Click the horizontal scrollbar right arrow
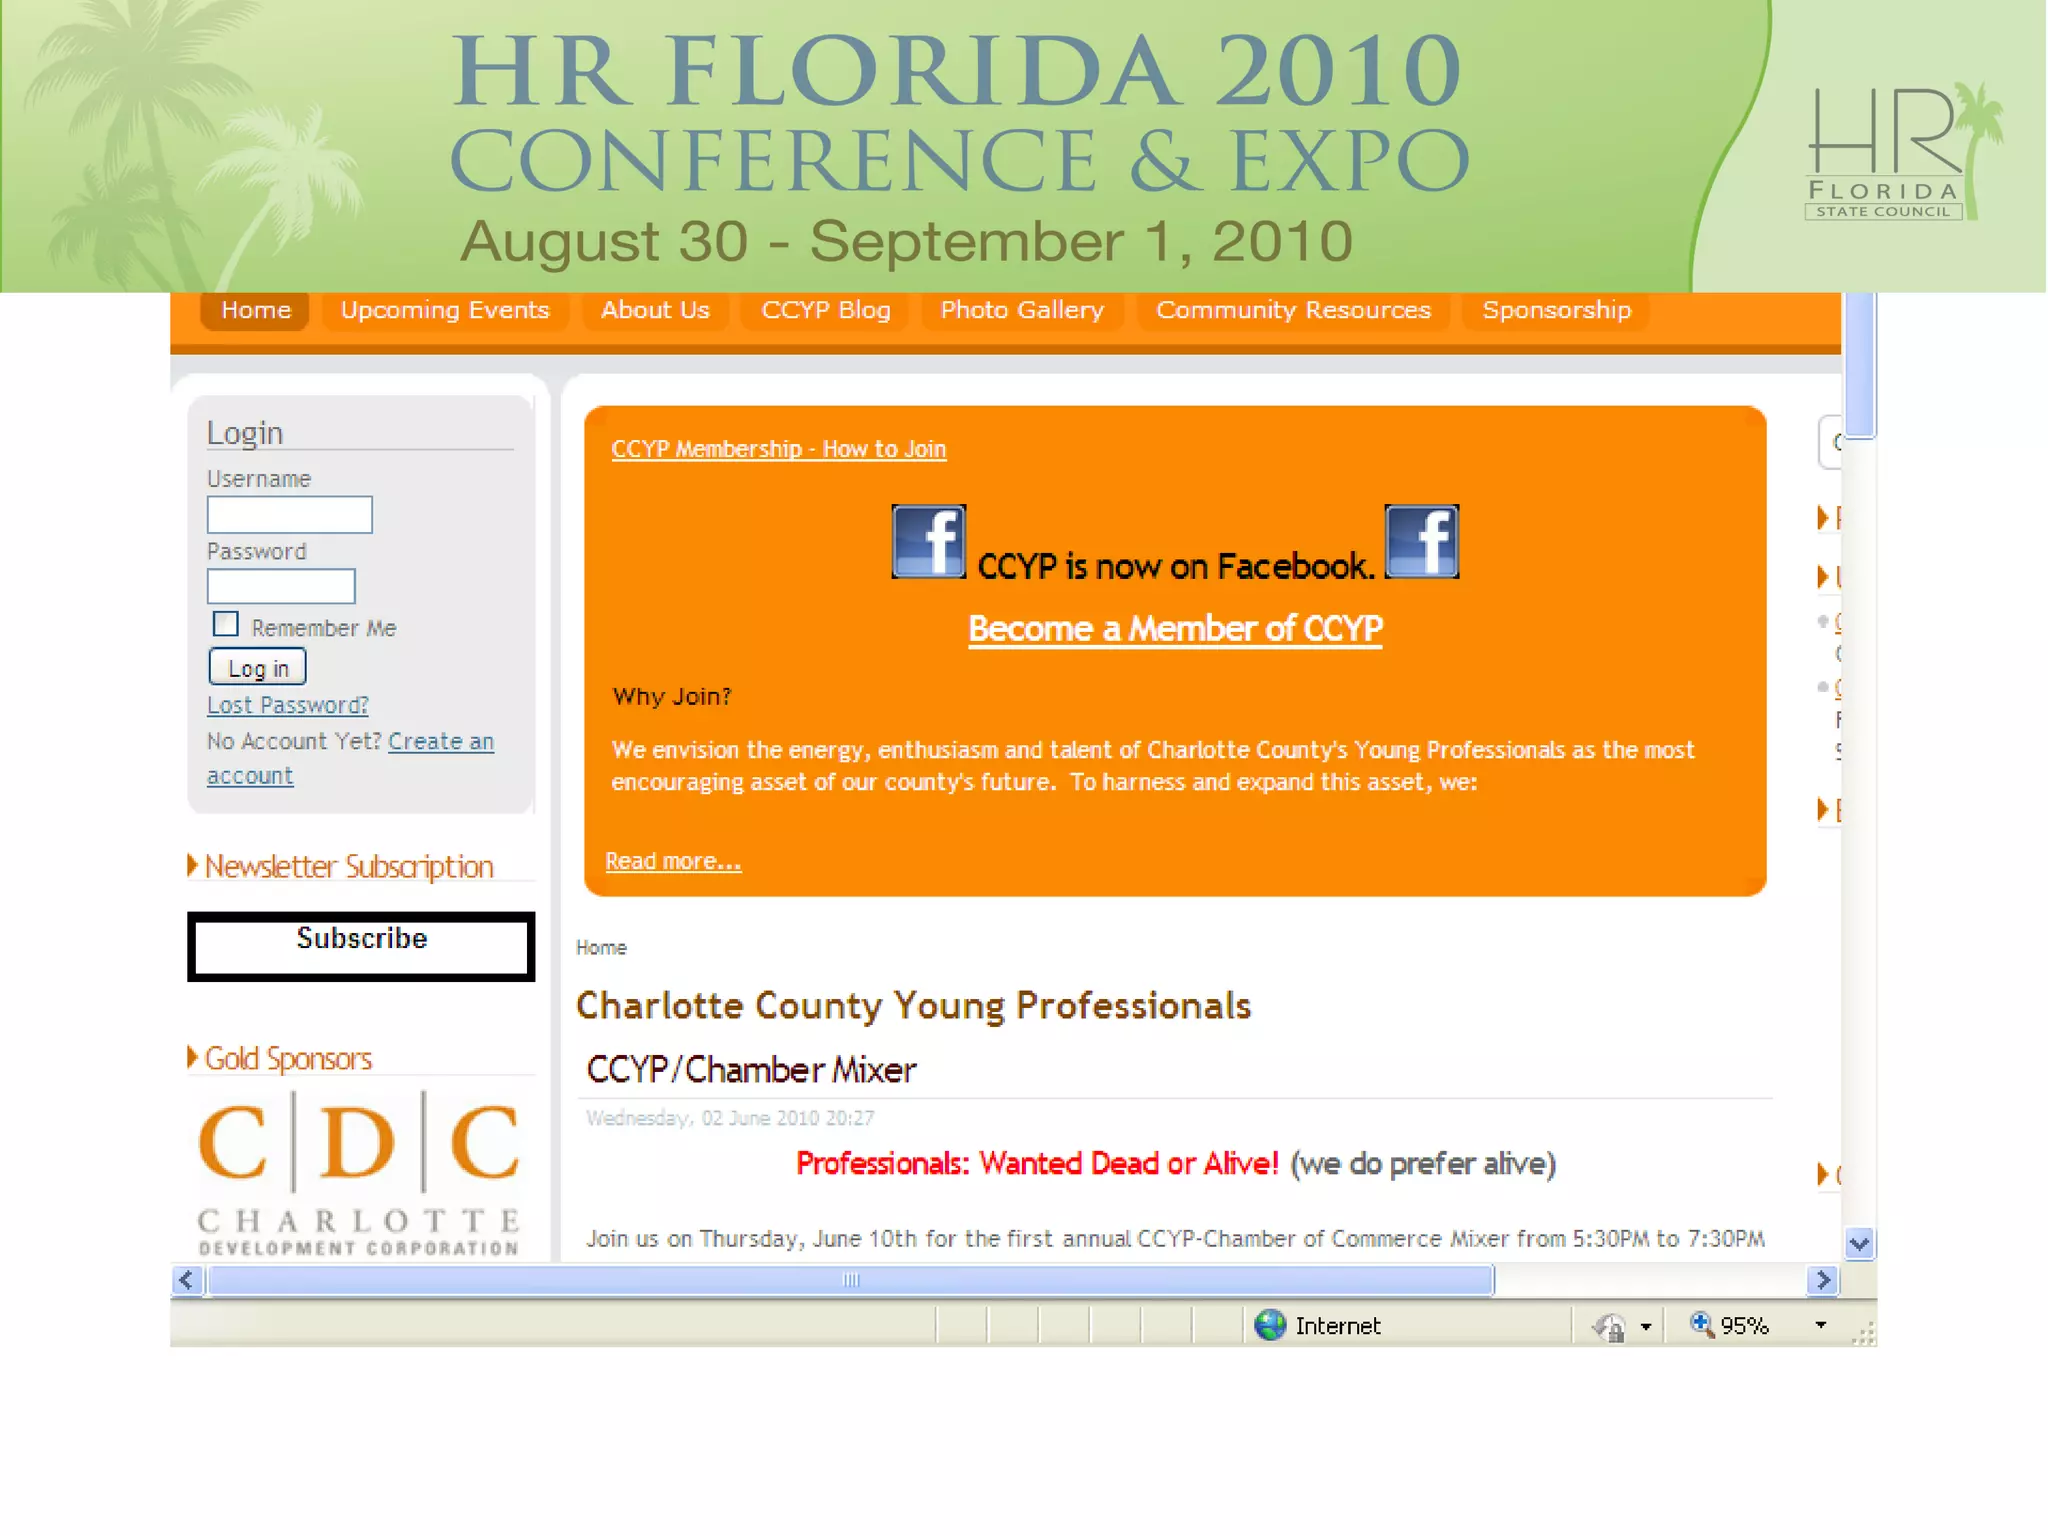The width and height of the screenshot is (2048, 1536). (x=1822, y=1280)
